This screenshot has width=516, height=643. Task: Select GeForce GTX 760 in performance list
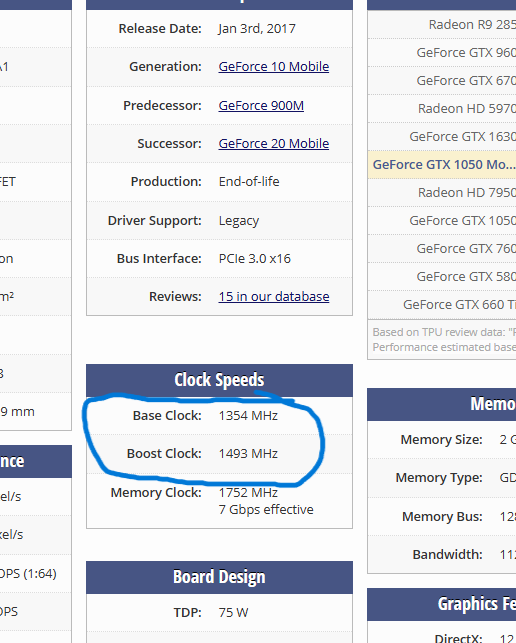(466, 249)
